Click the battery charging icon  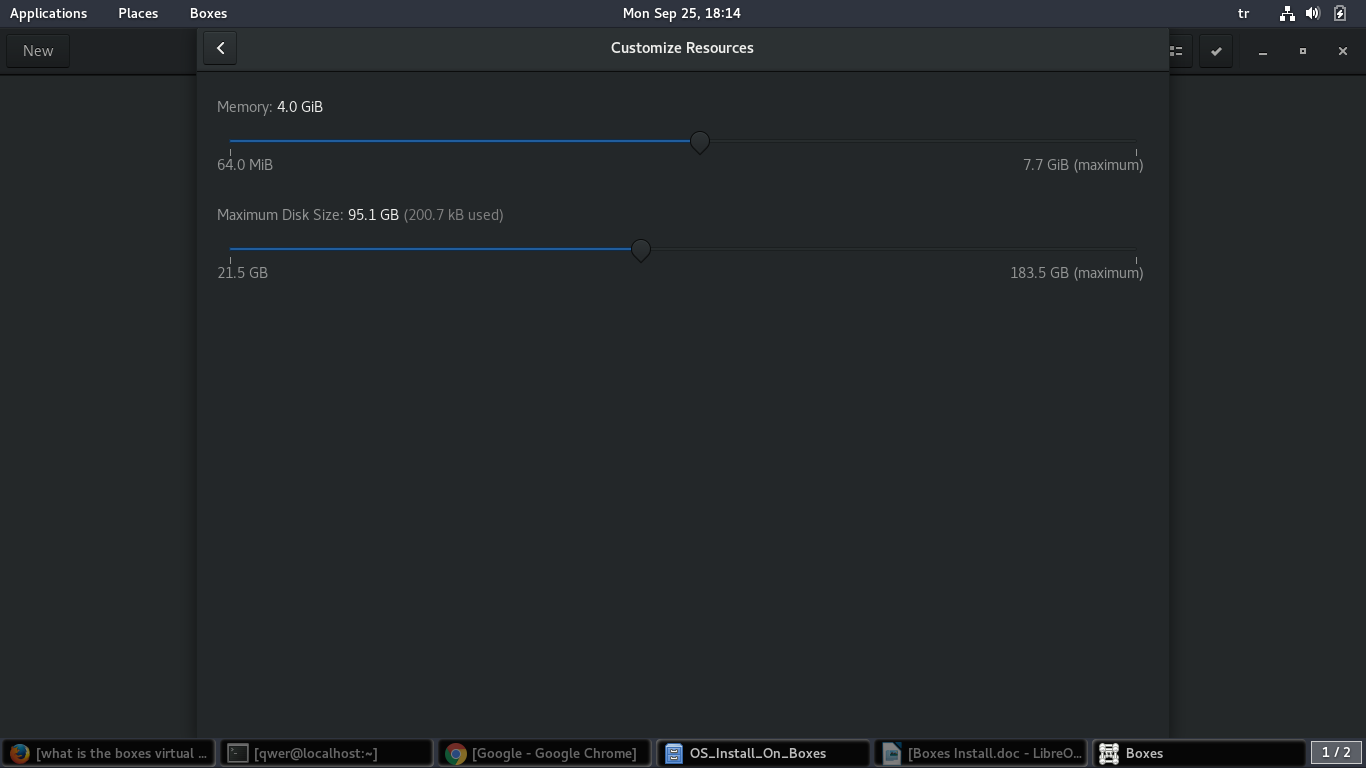point(1340,13)
